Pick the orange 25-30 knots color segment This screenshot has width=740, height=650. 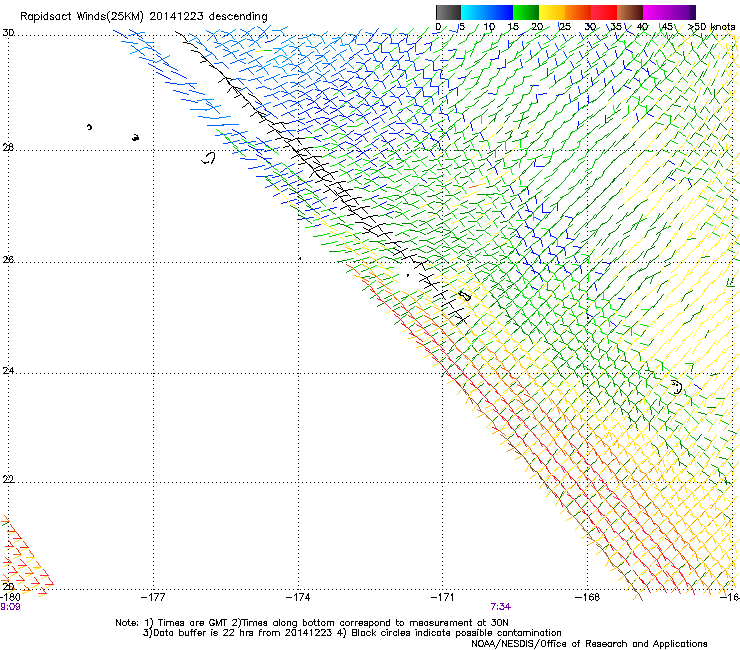[x=578, y=12]
